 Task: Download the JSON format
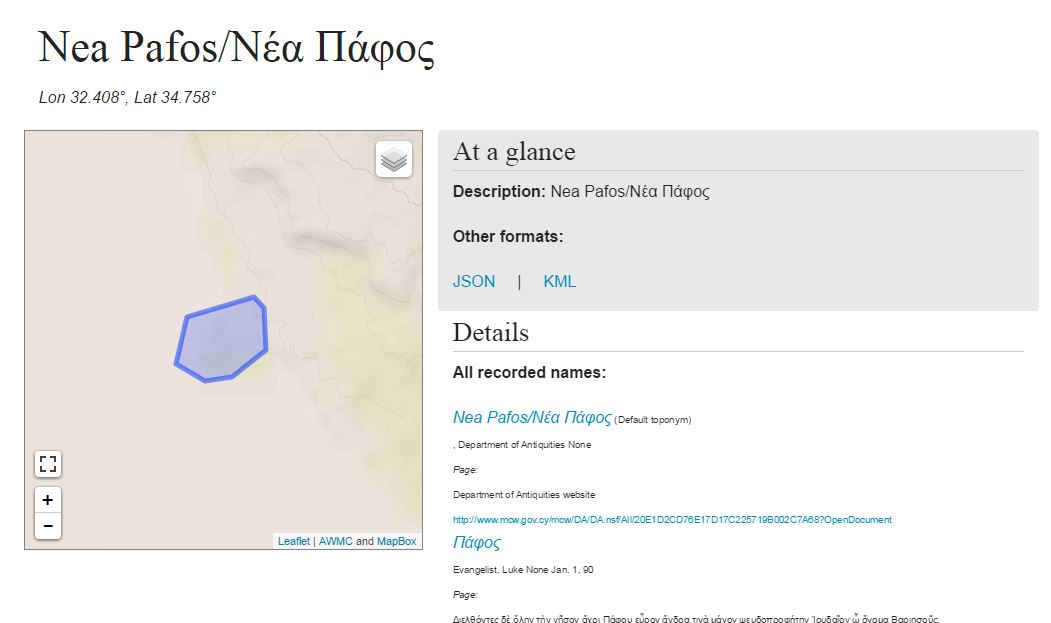pyautogui.click(x=474, y=281)
